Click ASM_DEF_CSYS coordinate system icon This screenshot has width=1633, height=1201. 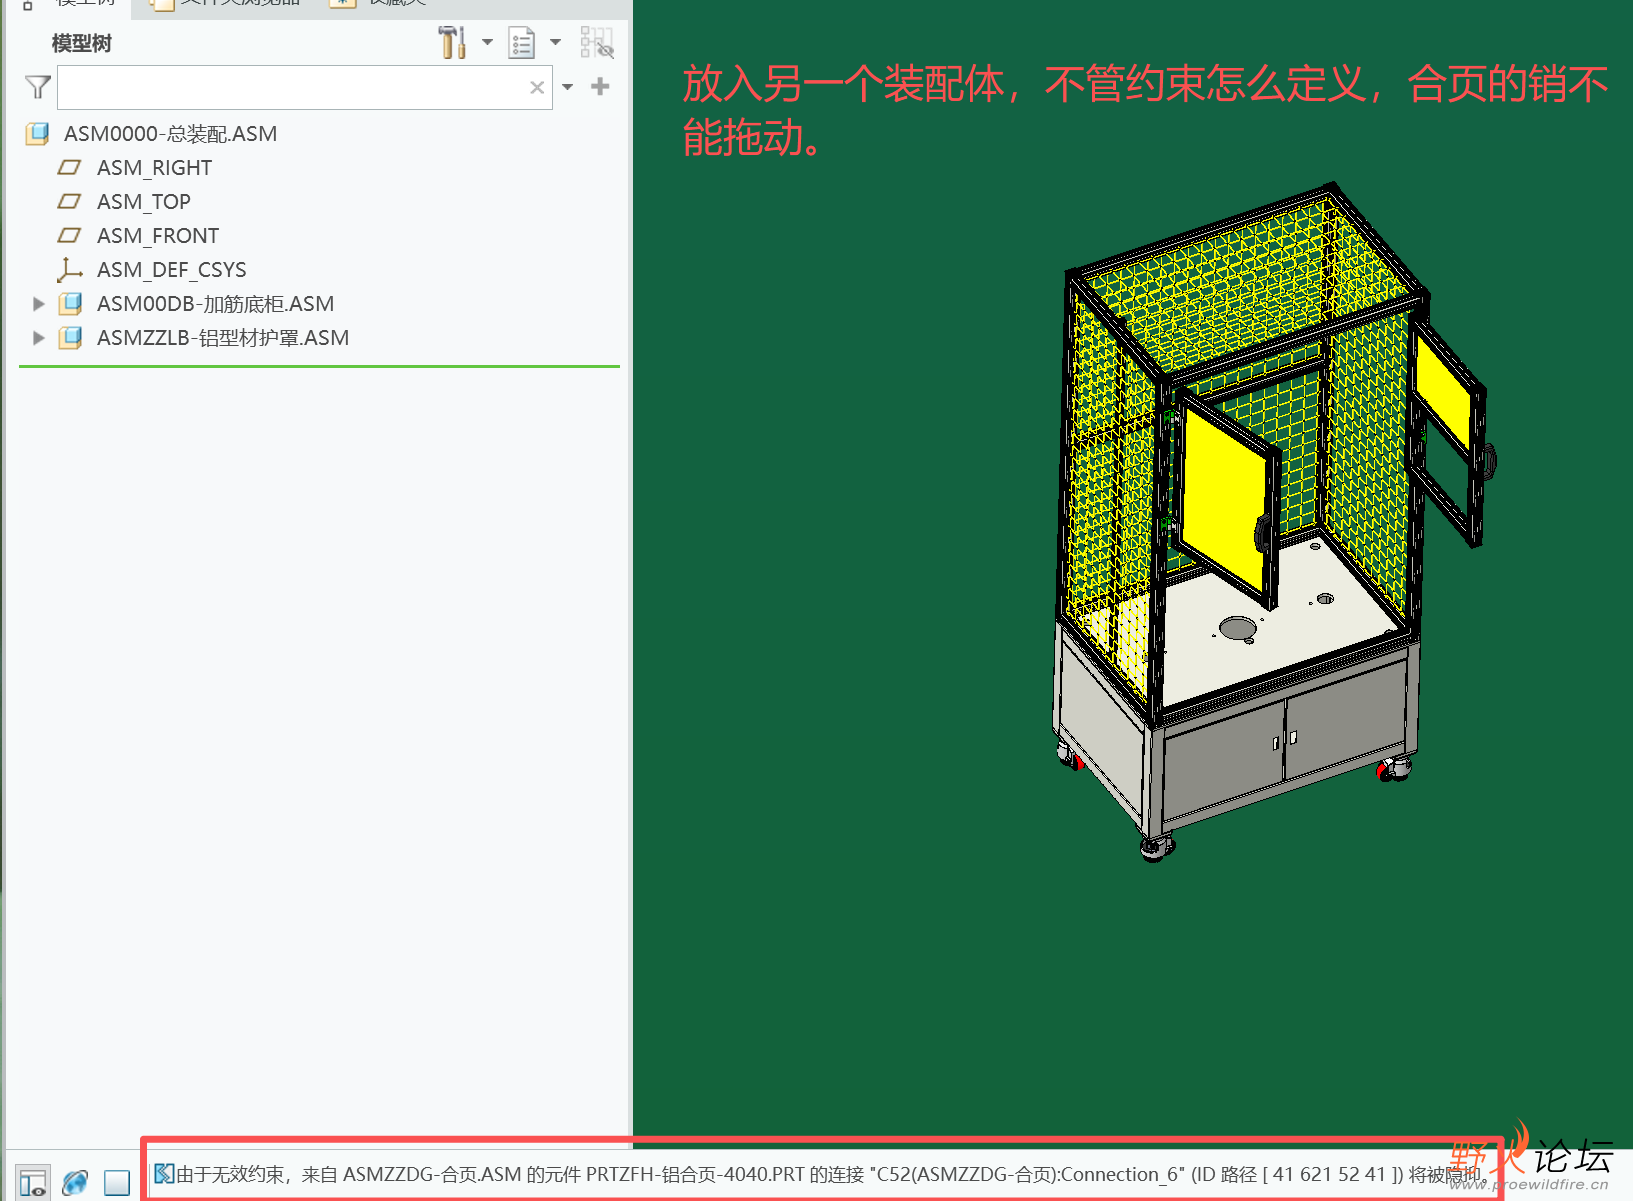tap(70, 270)
